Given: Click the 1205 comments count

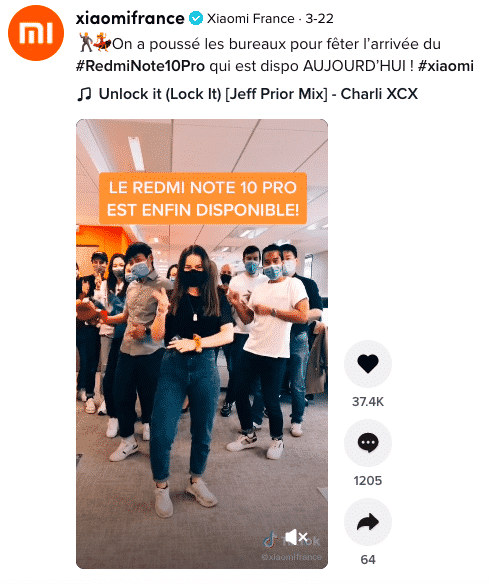Looking at the screenshot, I should click(368, 480).
